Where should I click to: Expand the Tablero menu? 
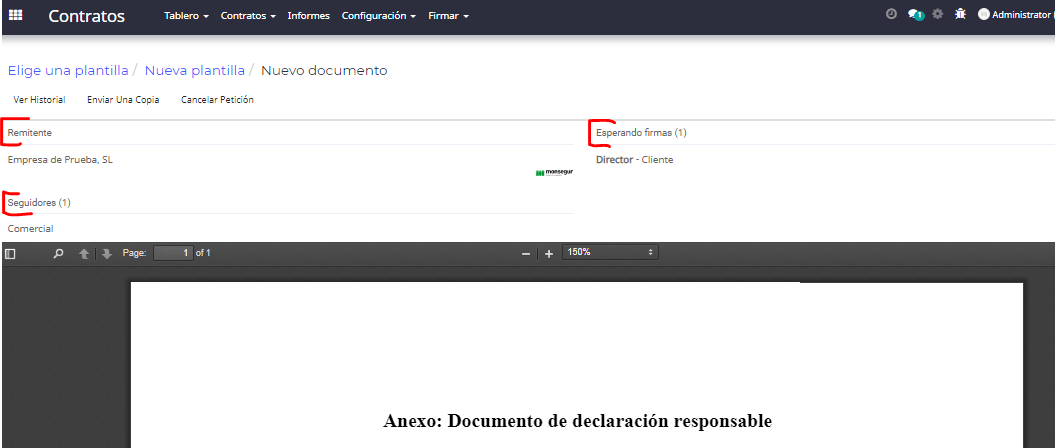click(x=186, y=15)
